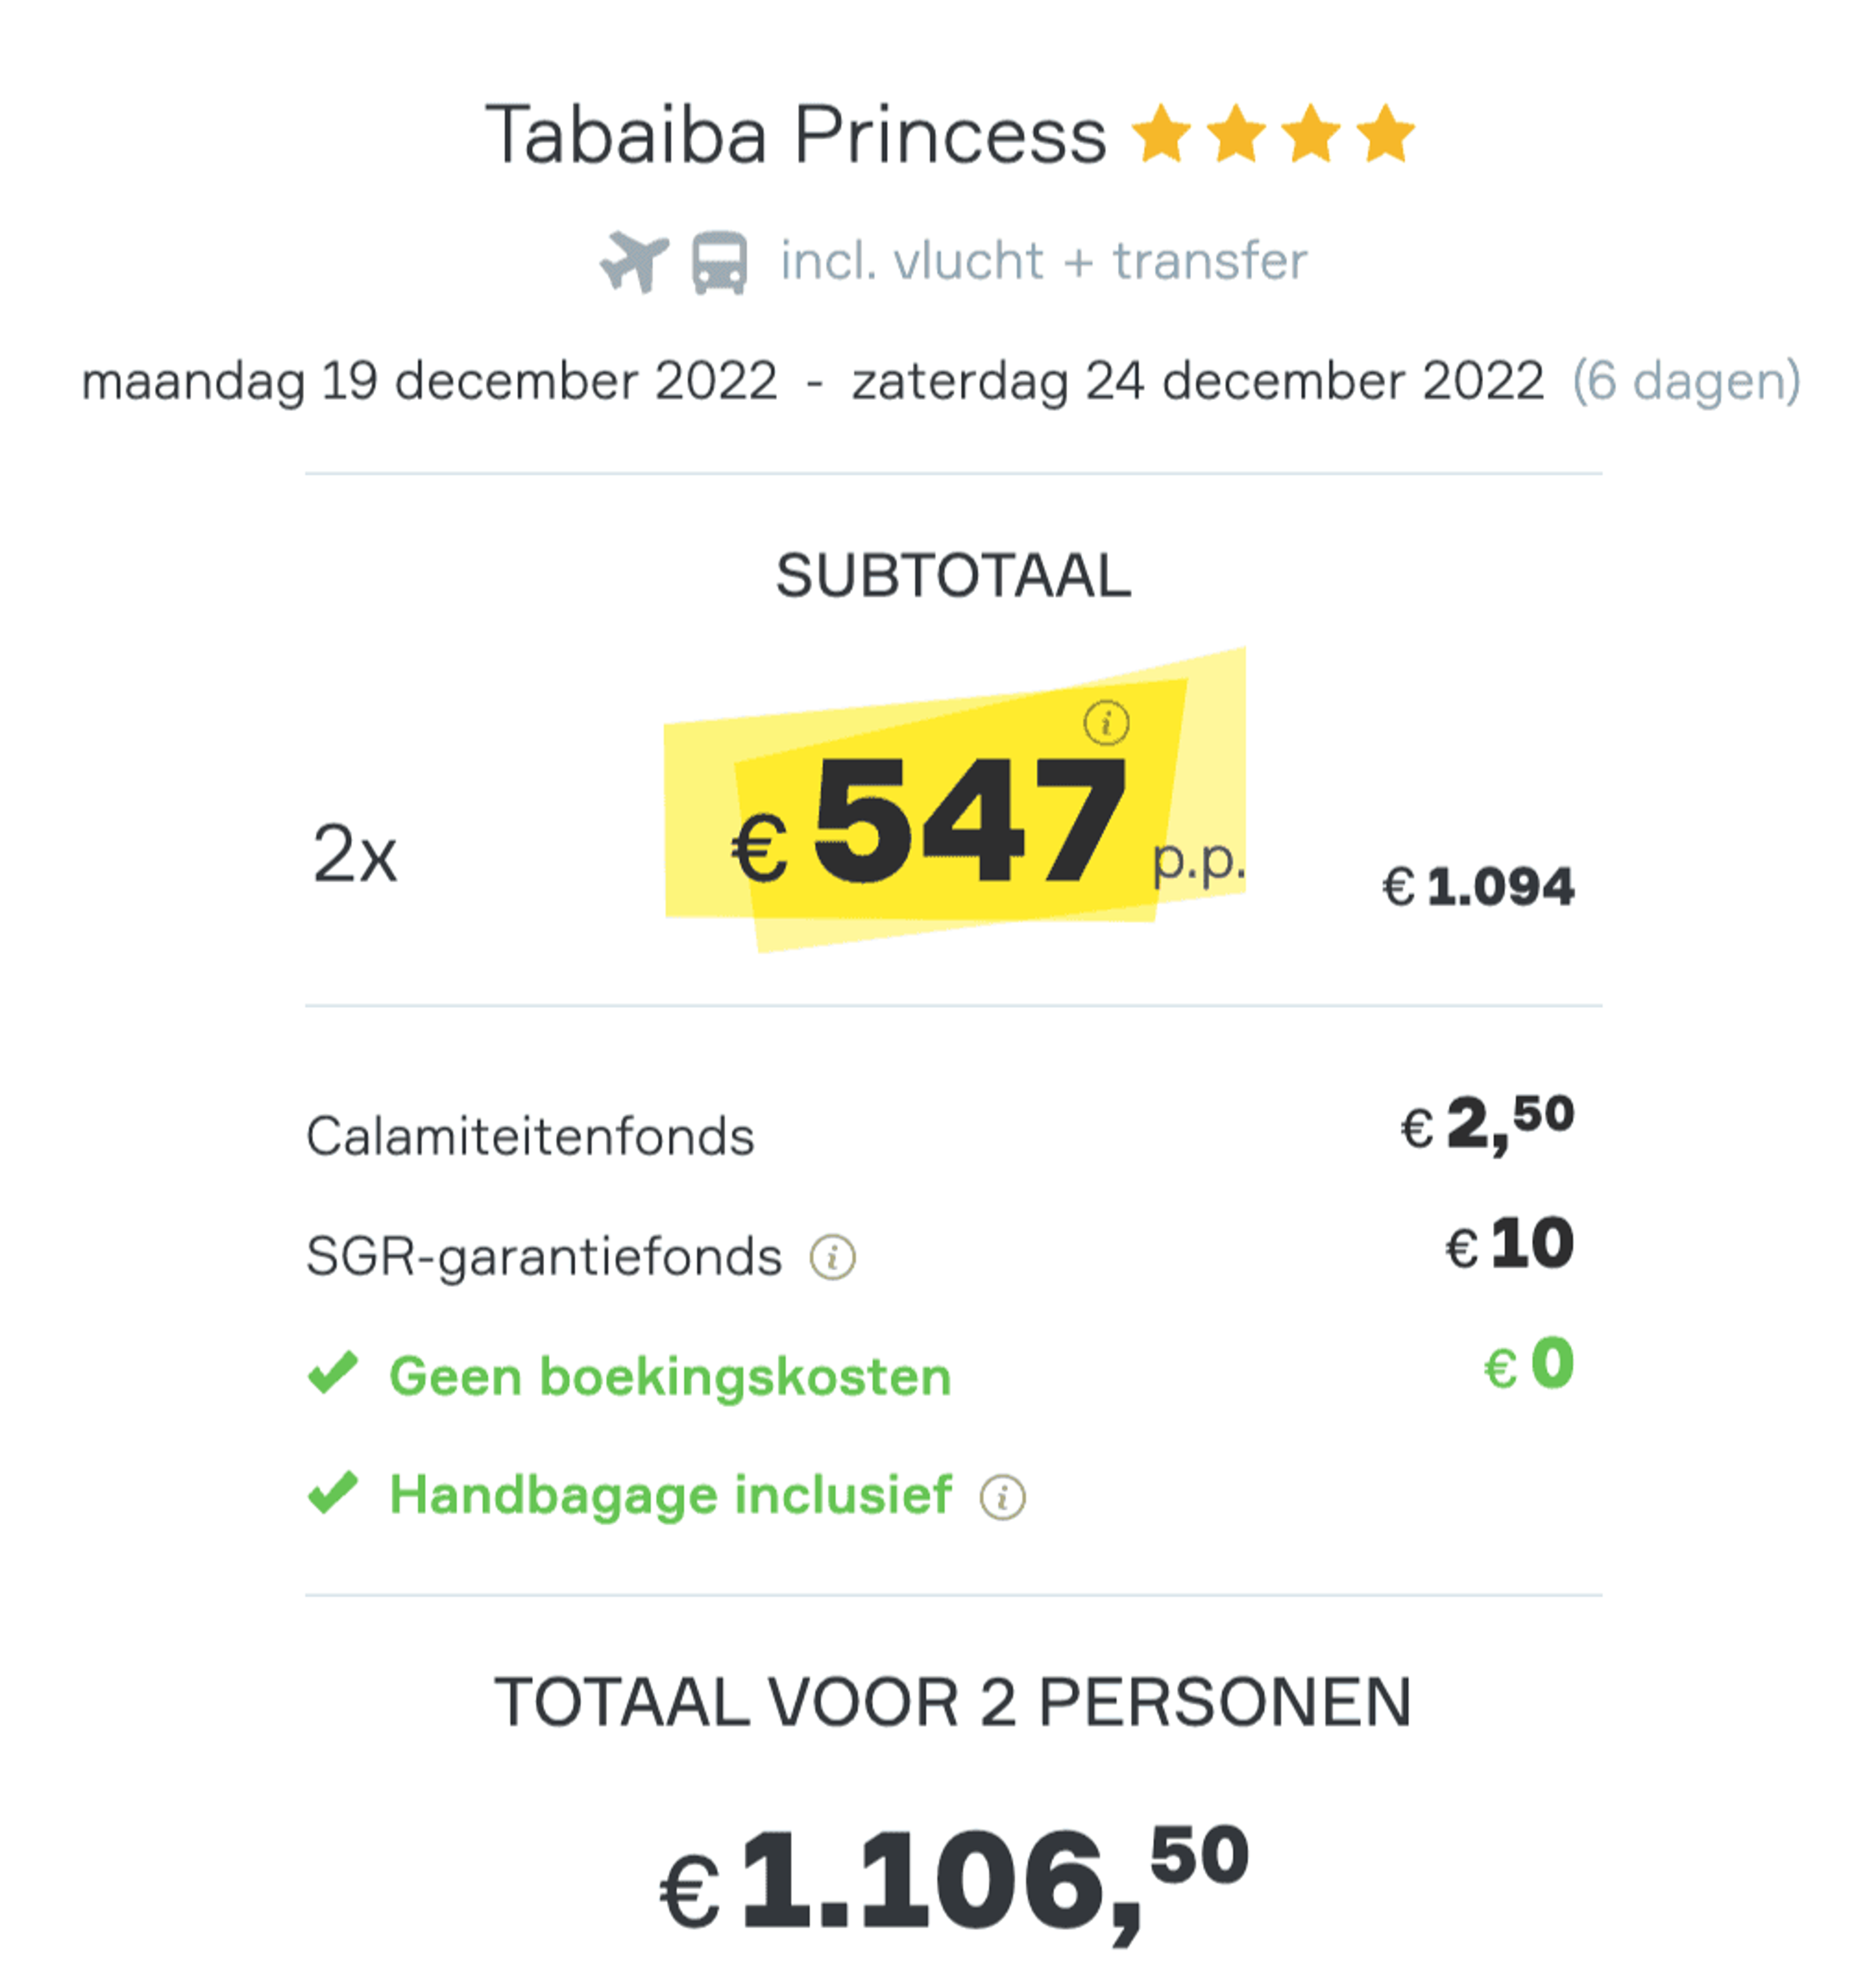Click the incl. vlucht + transfer text
The height and width of the screenshot is (1968, 1876).
[x=1043, y=261]
